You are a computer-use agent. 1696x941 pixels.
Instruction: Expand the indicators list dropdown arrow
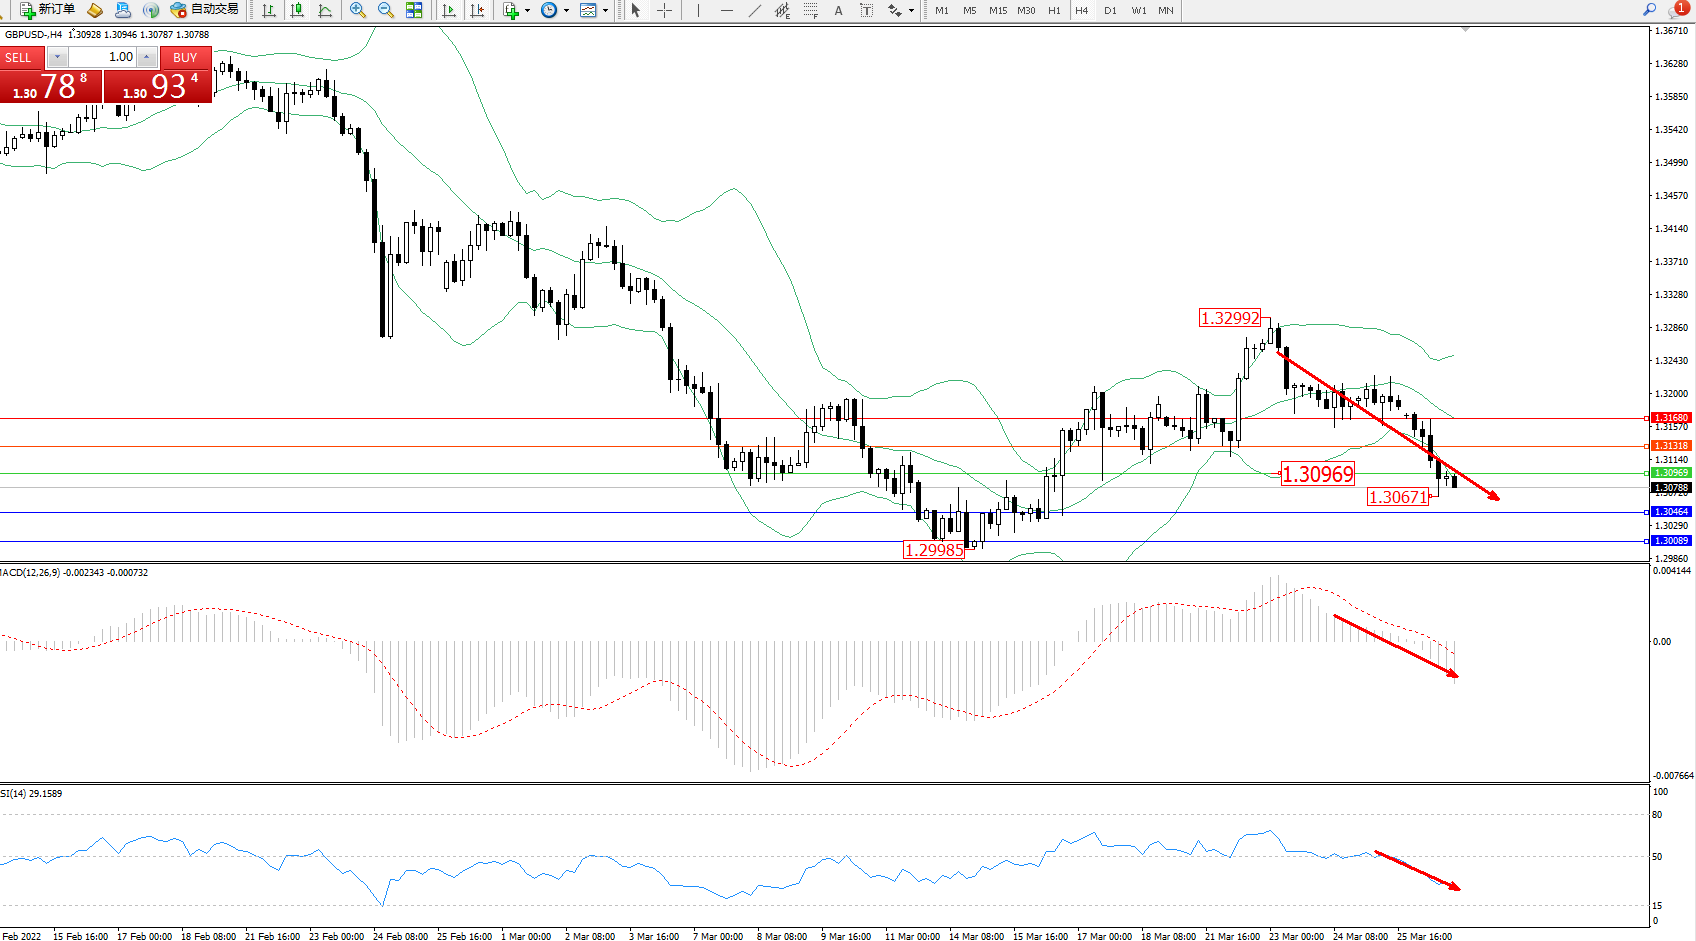527,10
